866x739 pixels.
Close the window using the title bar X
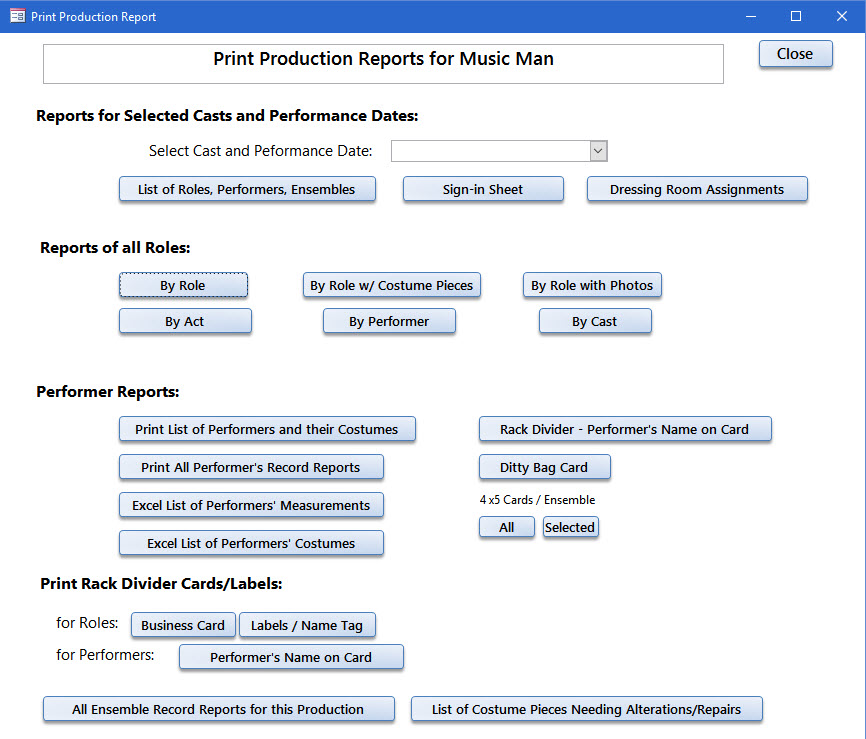pos(842,16)
